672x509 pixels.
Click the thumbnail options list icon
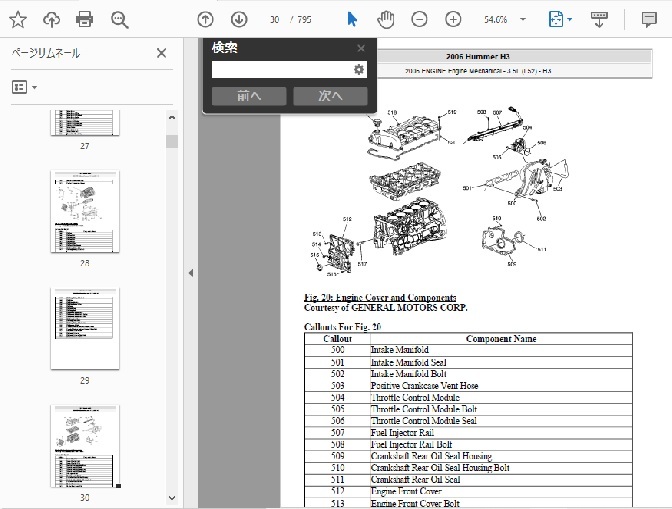click(19, 87)
